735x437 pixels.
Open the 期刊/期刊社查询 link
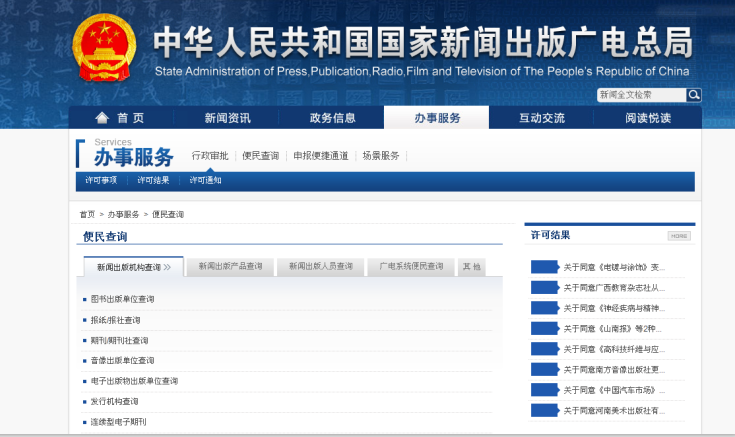(x=119, y=340)
